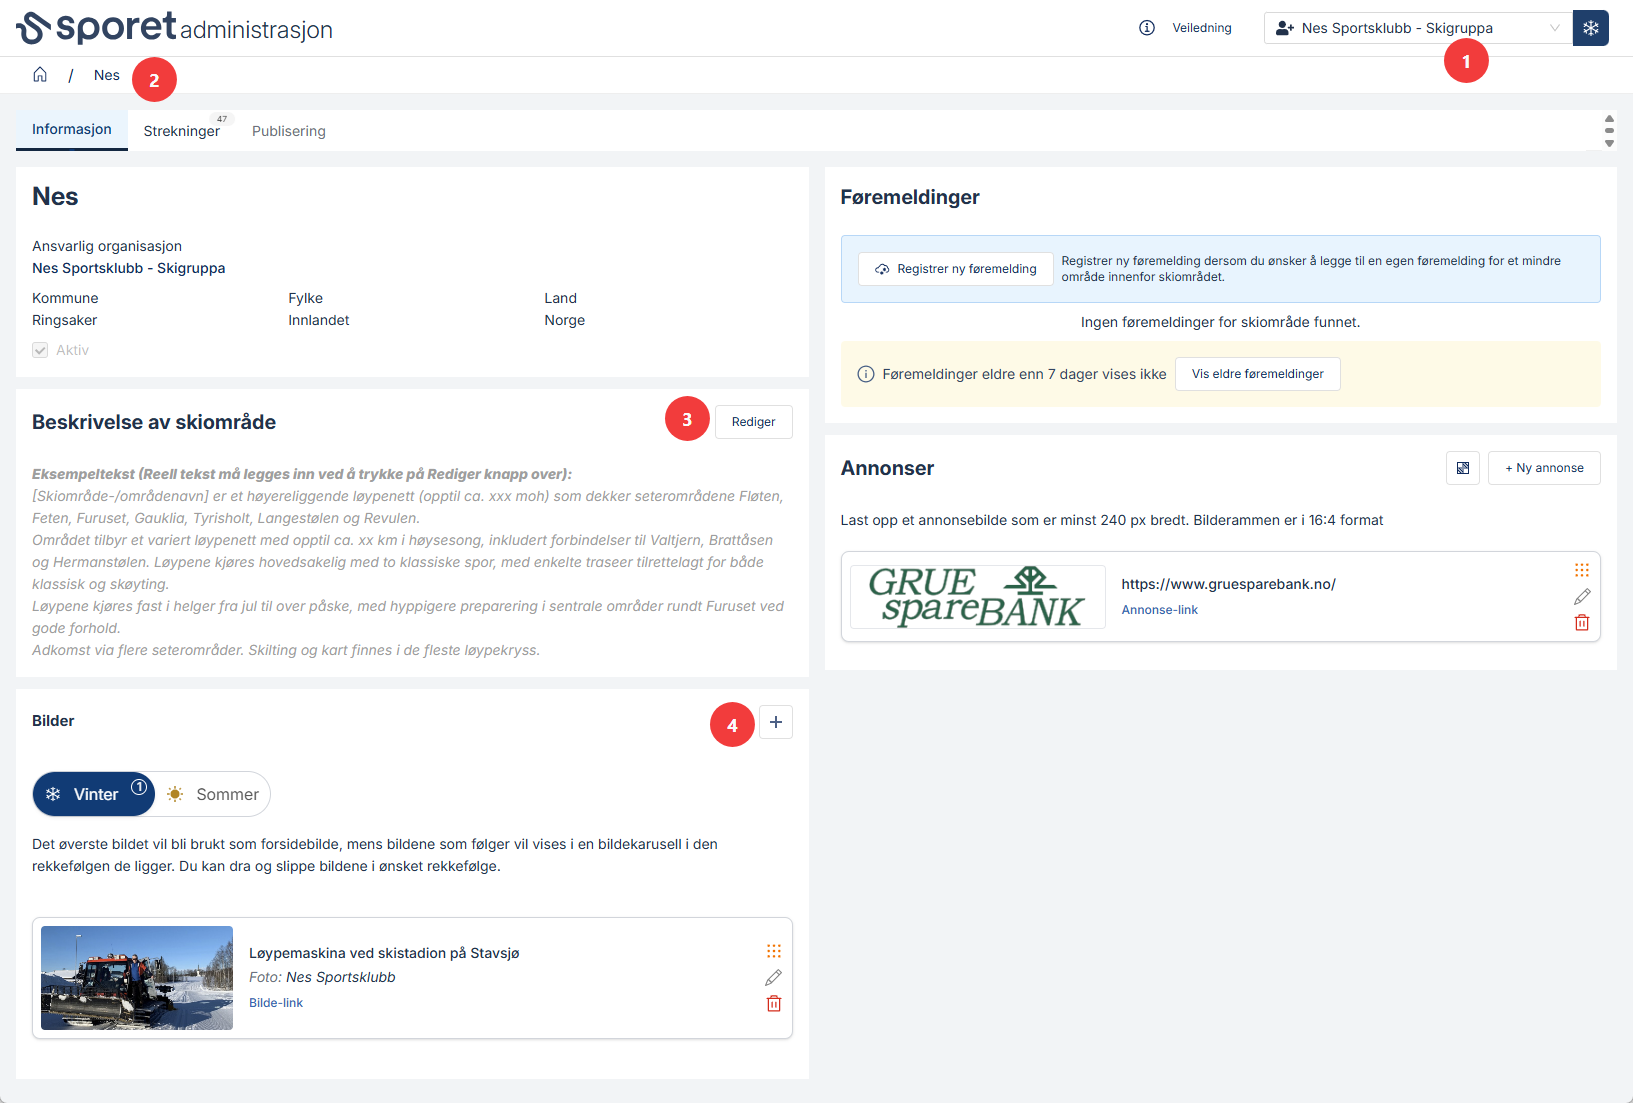This screenshot has width=1633, height=1103.
Task: Delete the Grue Sparebank ad
Action: (1582, 622)
